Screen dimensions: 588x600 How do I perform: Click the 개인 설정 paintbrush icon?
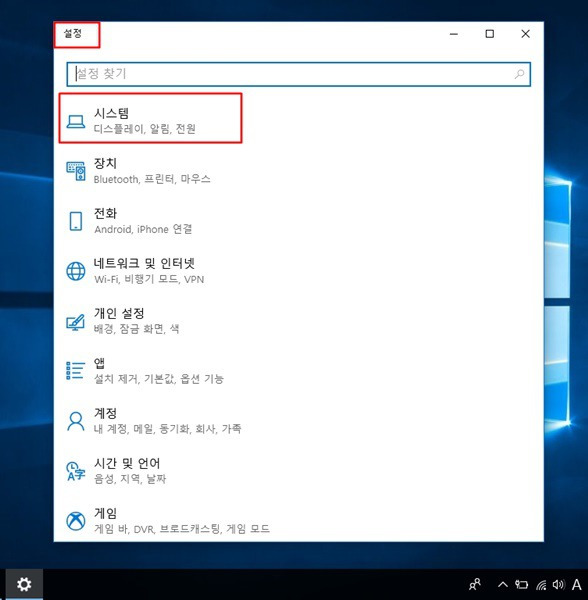[x=76, y=322]
